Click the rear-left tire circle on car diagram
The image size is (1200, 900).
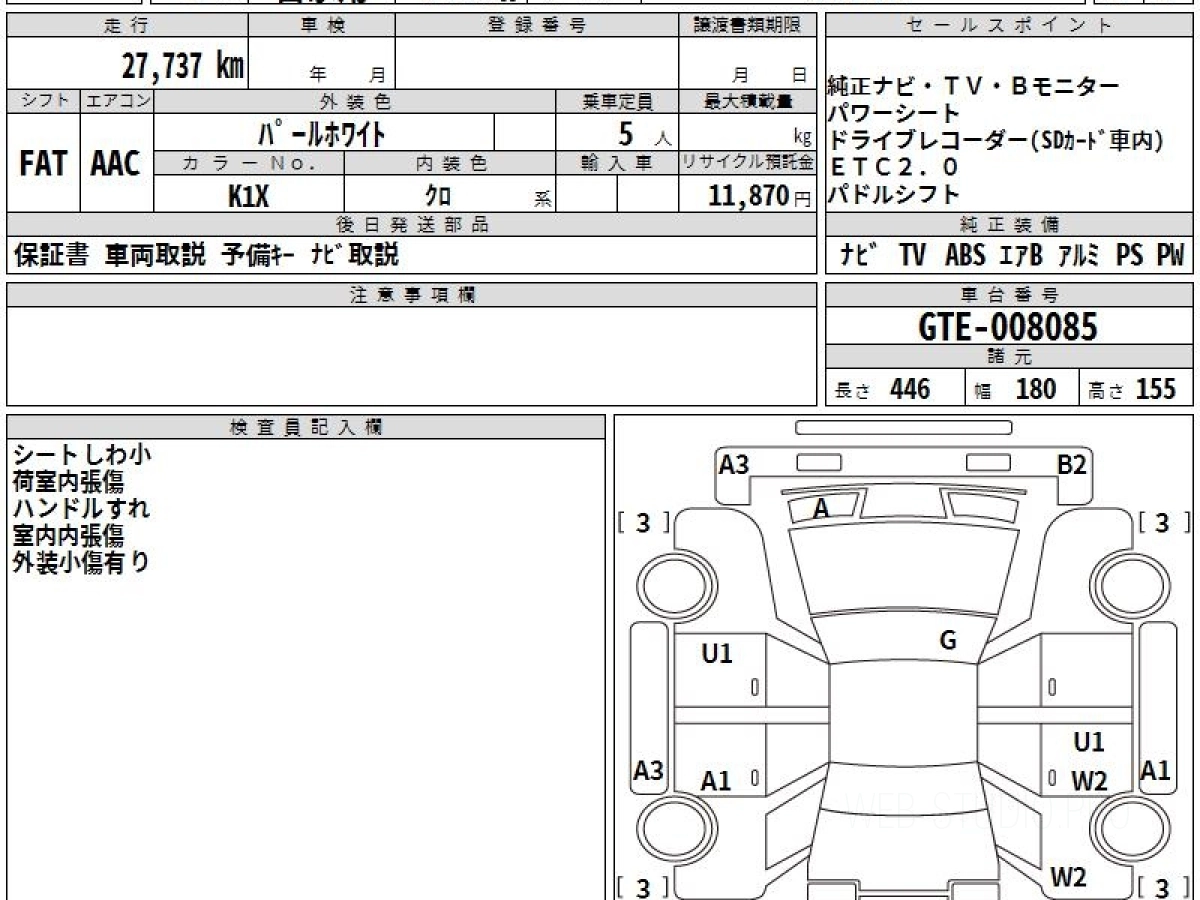pyautogui.click(x=671, y=828)
